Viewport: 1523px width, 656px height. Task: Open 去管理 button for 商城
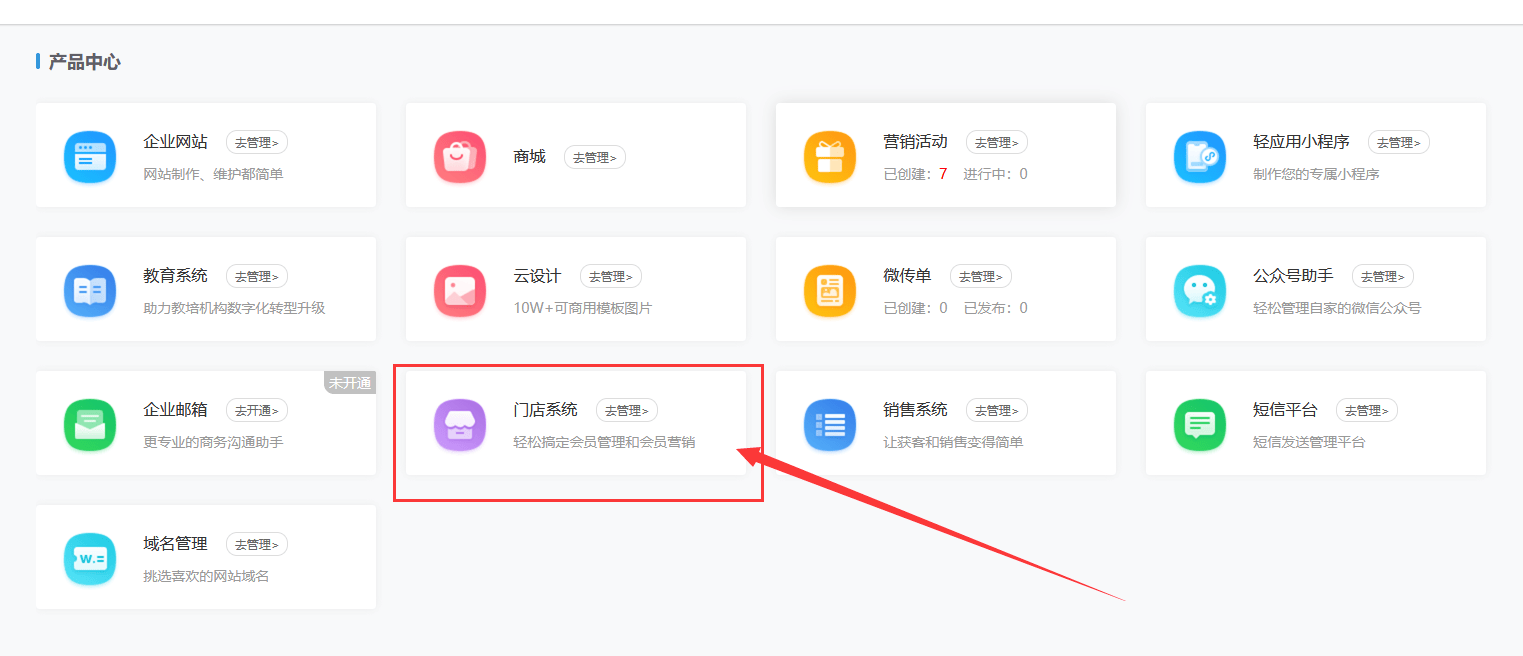pos(595,157)
